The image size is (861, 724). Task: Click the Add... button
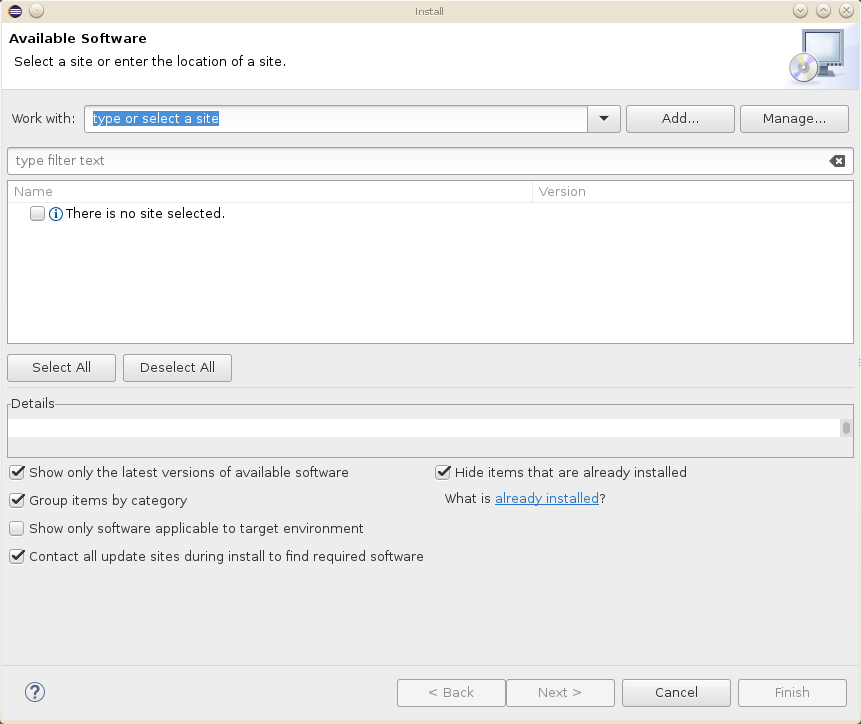pyautogui.click(x=680, y=118)
